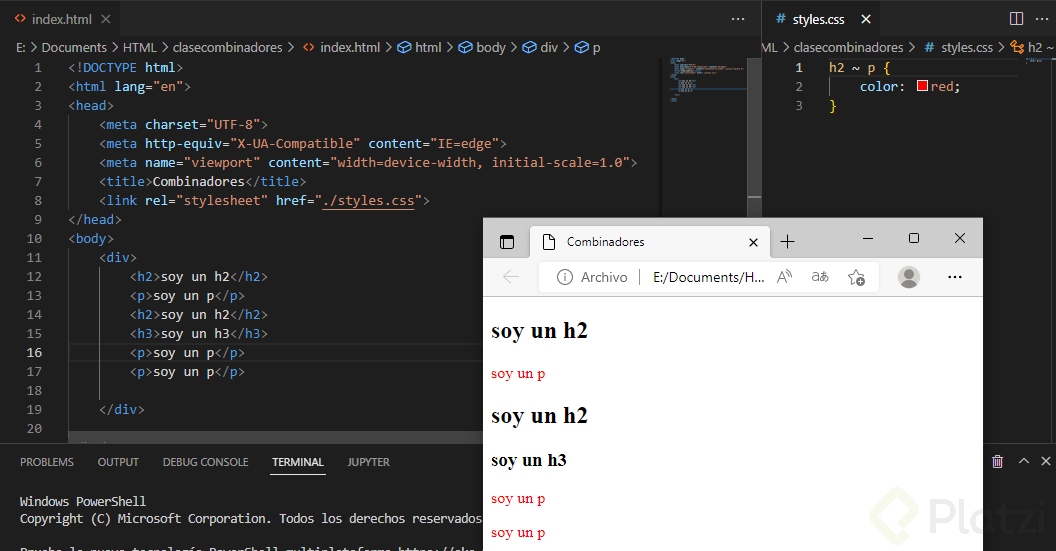Follow the ./styles.css href link

click(368, 201)
